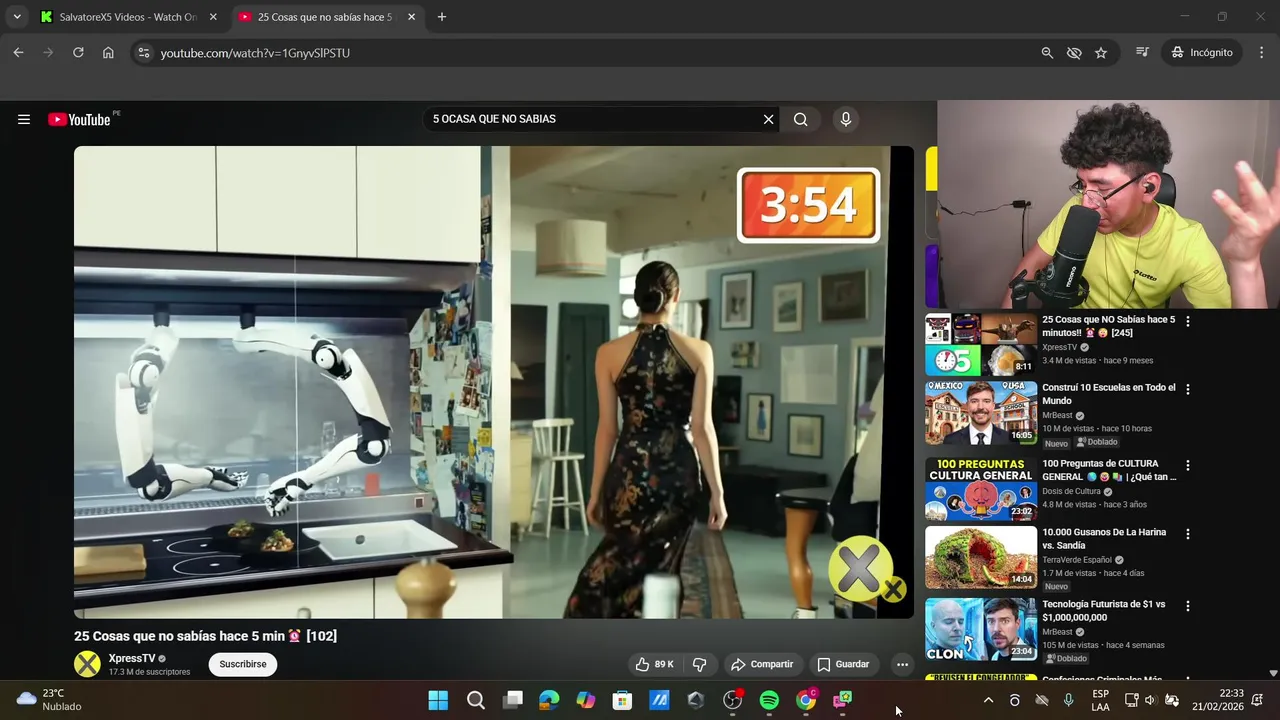This screenshot has width=1280, height=720.
Task: Open '10.000 Gusanos De La Harina vs. Sandía' title
Action: 1104,539
